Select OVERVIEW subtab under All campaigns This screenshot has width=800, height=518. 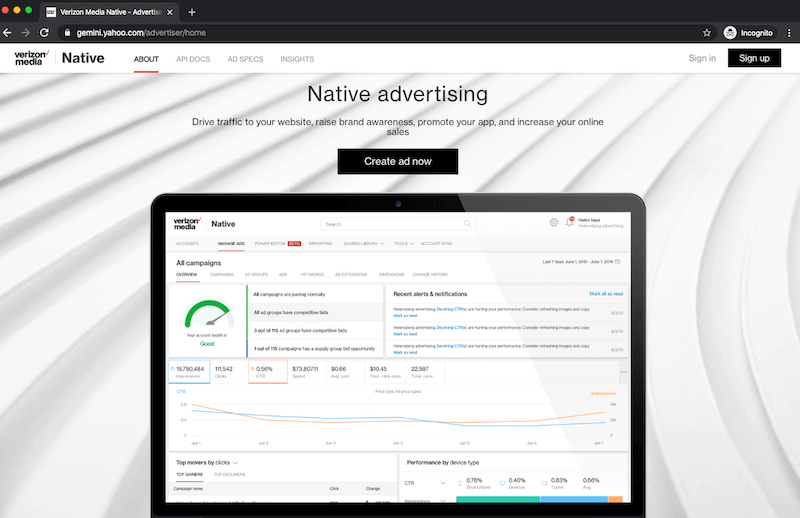[187, 275]
